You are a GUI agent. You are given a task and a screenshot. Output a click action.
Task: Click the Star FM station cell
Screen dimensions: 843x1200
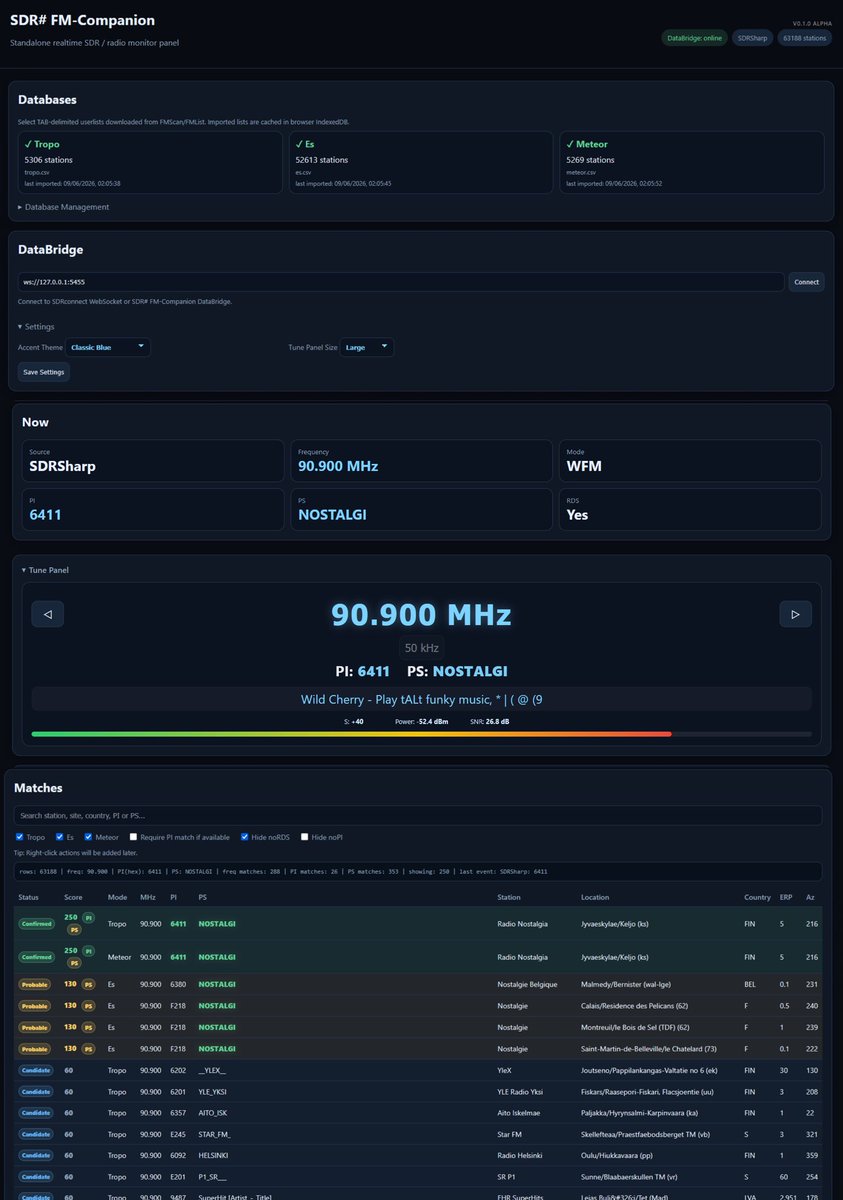(x=511, y=1134)
